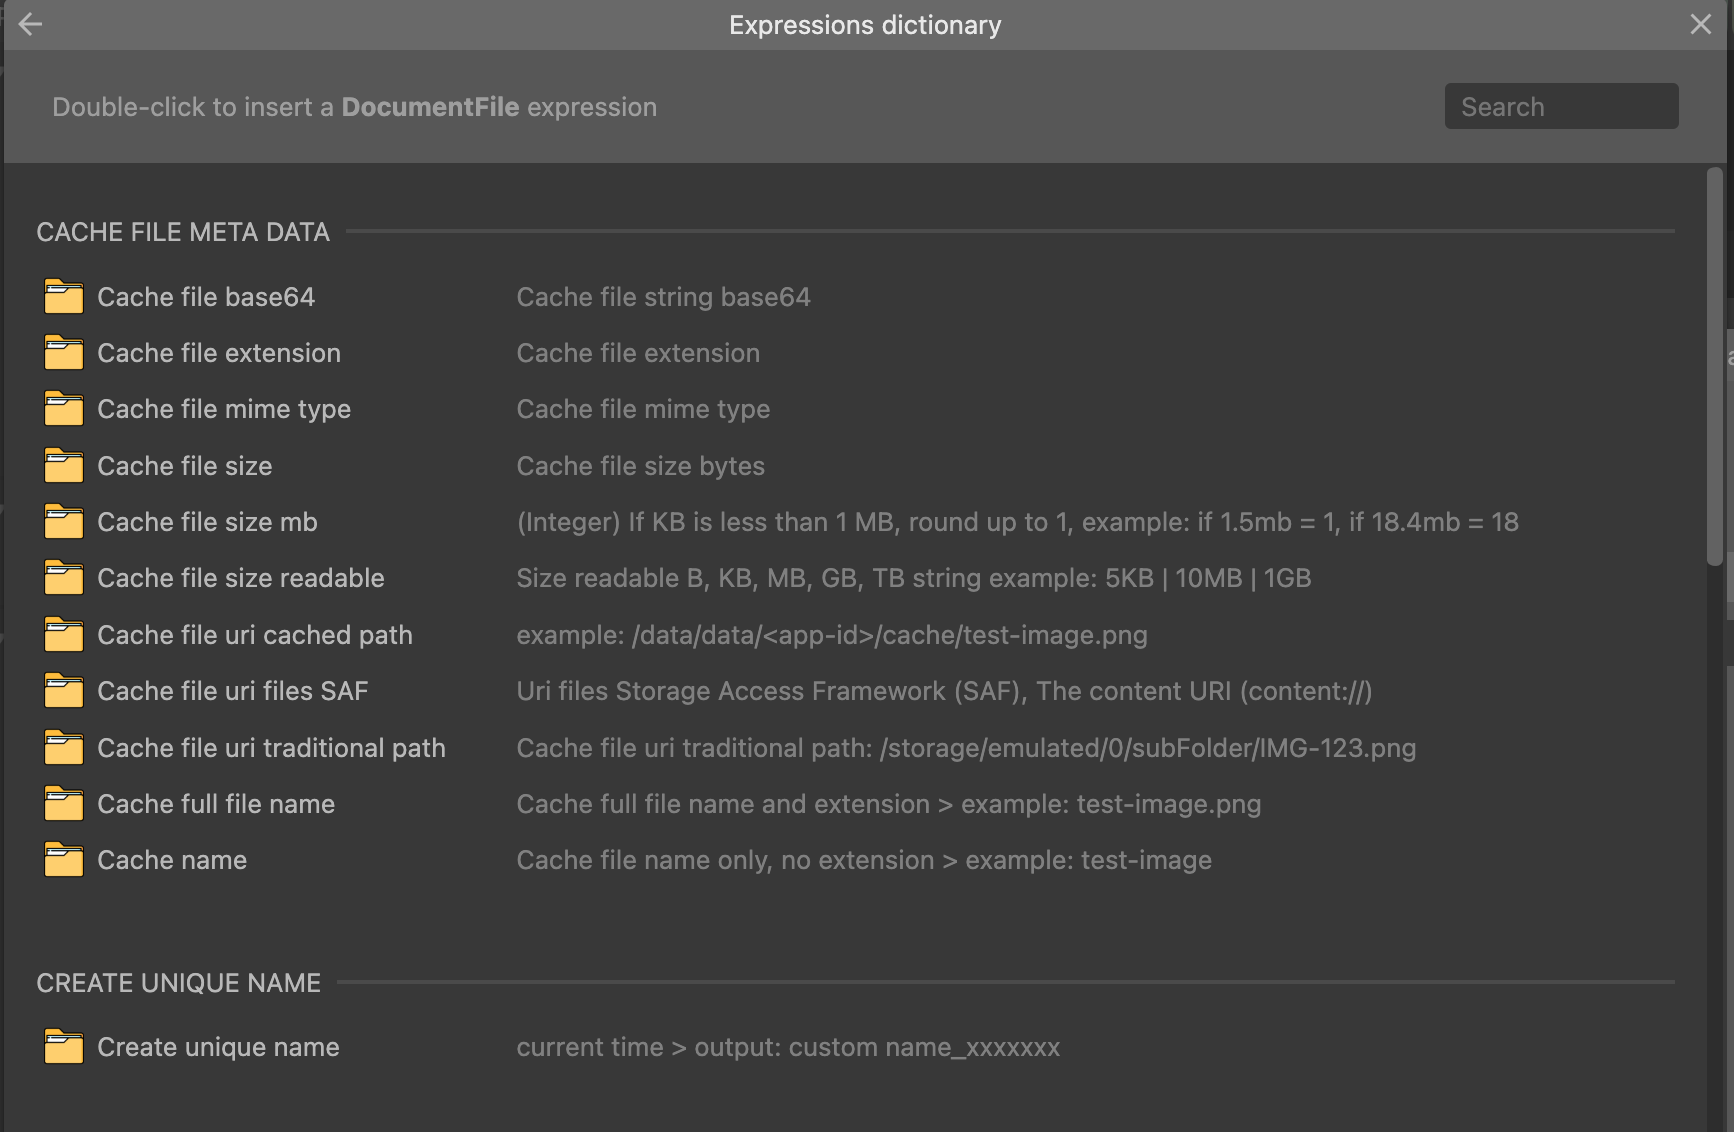Click the Cache file size readable folder icon
Screen dimensions: 1734x1132
pos(64,578)
